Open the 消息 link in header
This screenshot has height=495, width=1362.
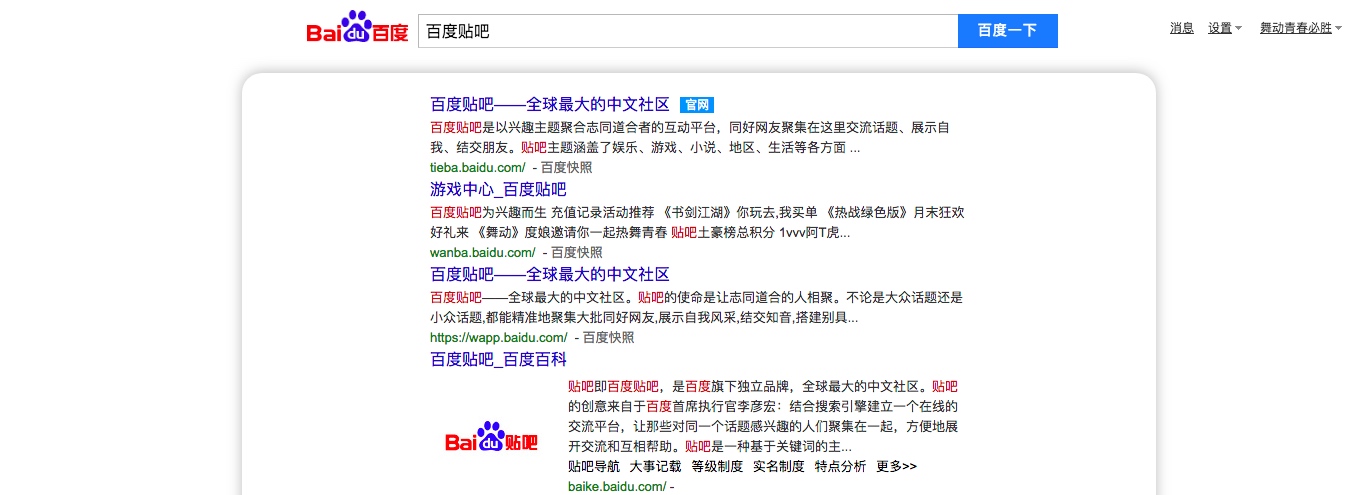1182,28
